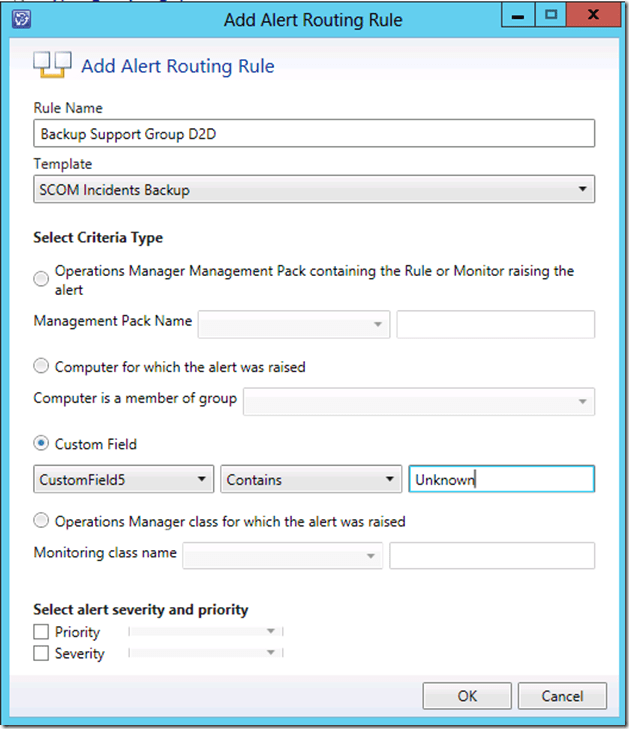Focus the custom field value box containing Unknown
Screen dimensions: 629x729
[501, 480]
